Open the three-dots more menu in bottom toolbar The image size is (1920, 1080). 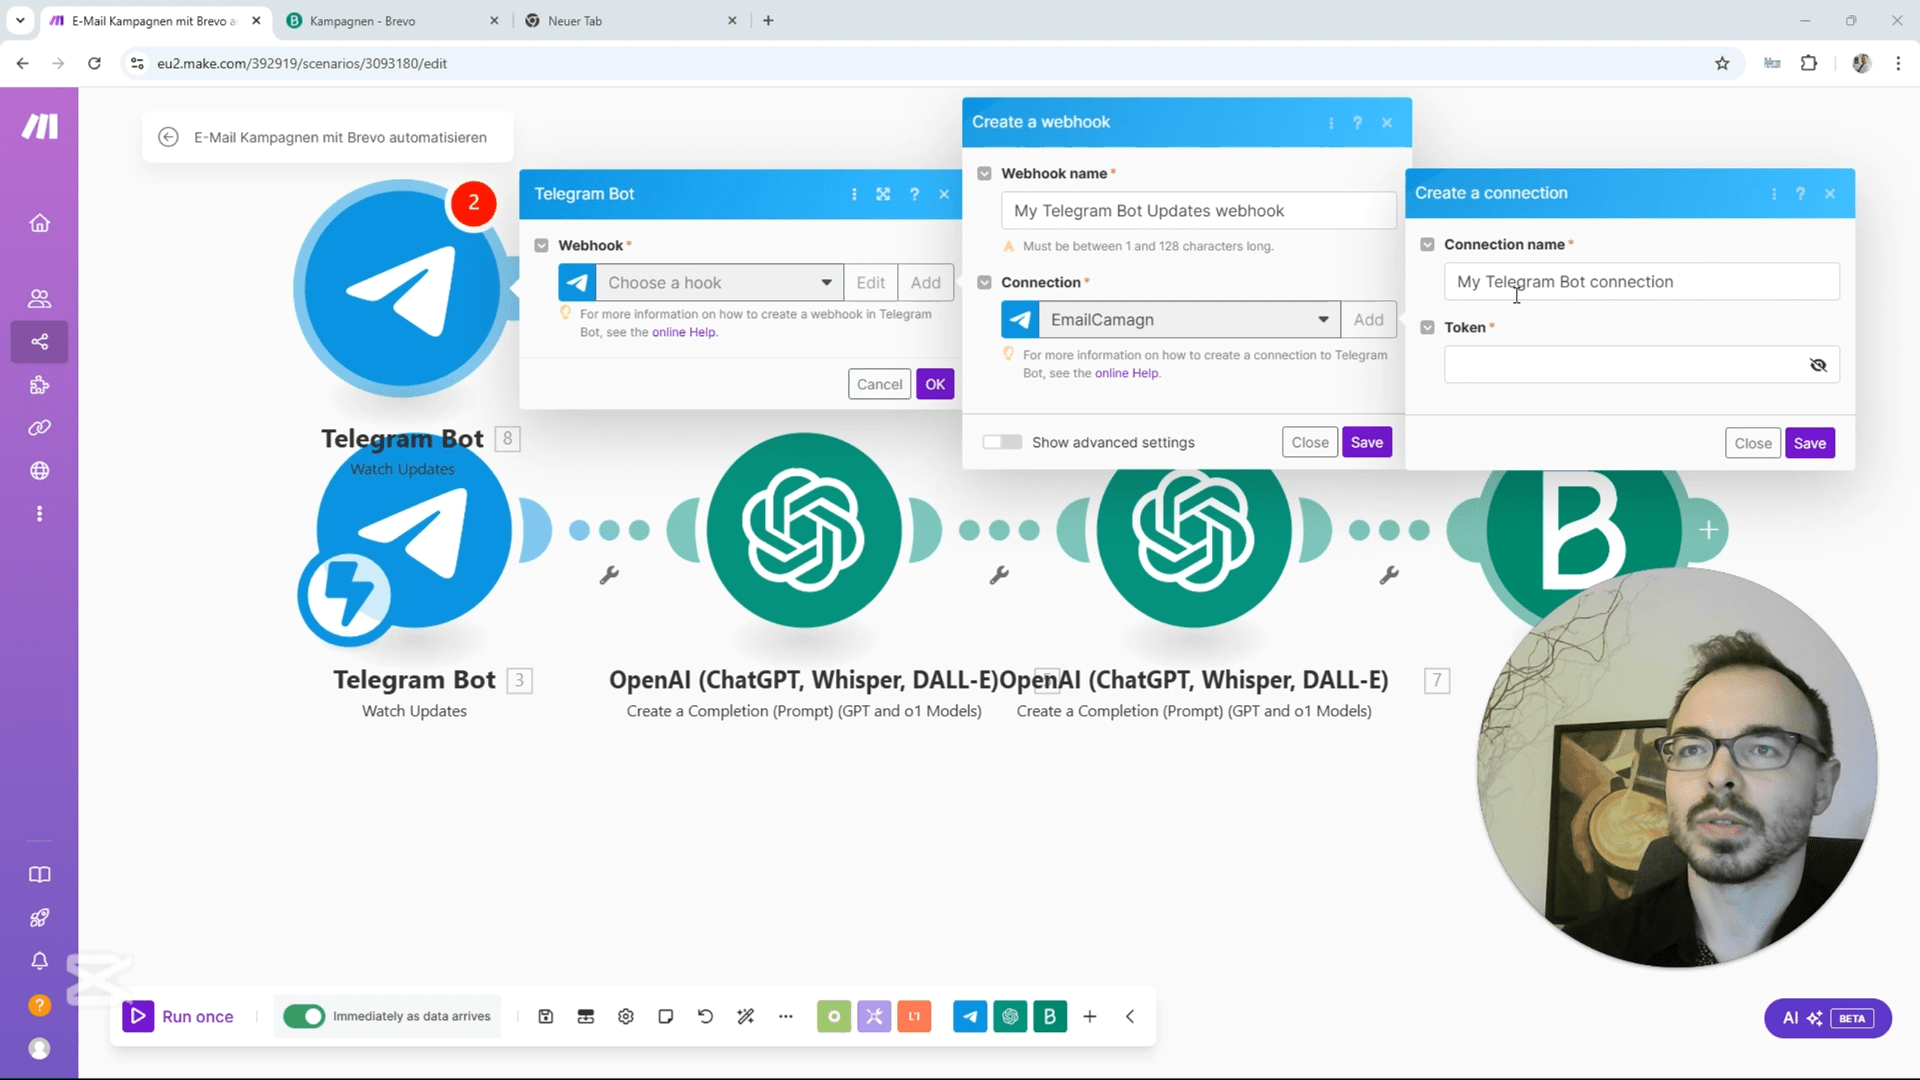coord(786,1017)
